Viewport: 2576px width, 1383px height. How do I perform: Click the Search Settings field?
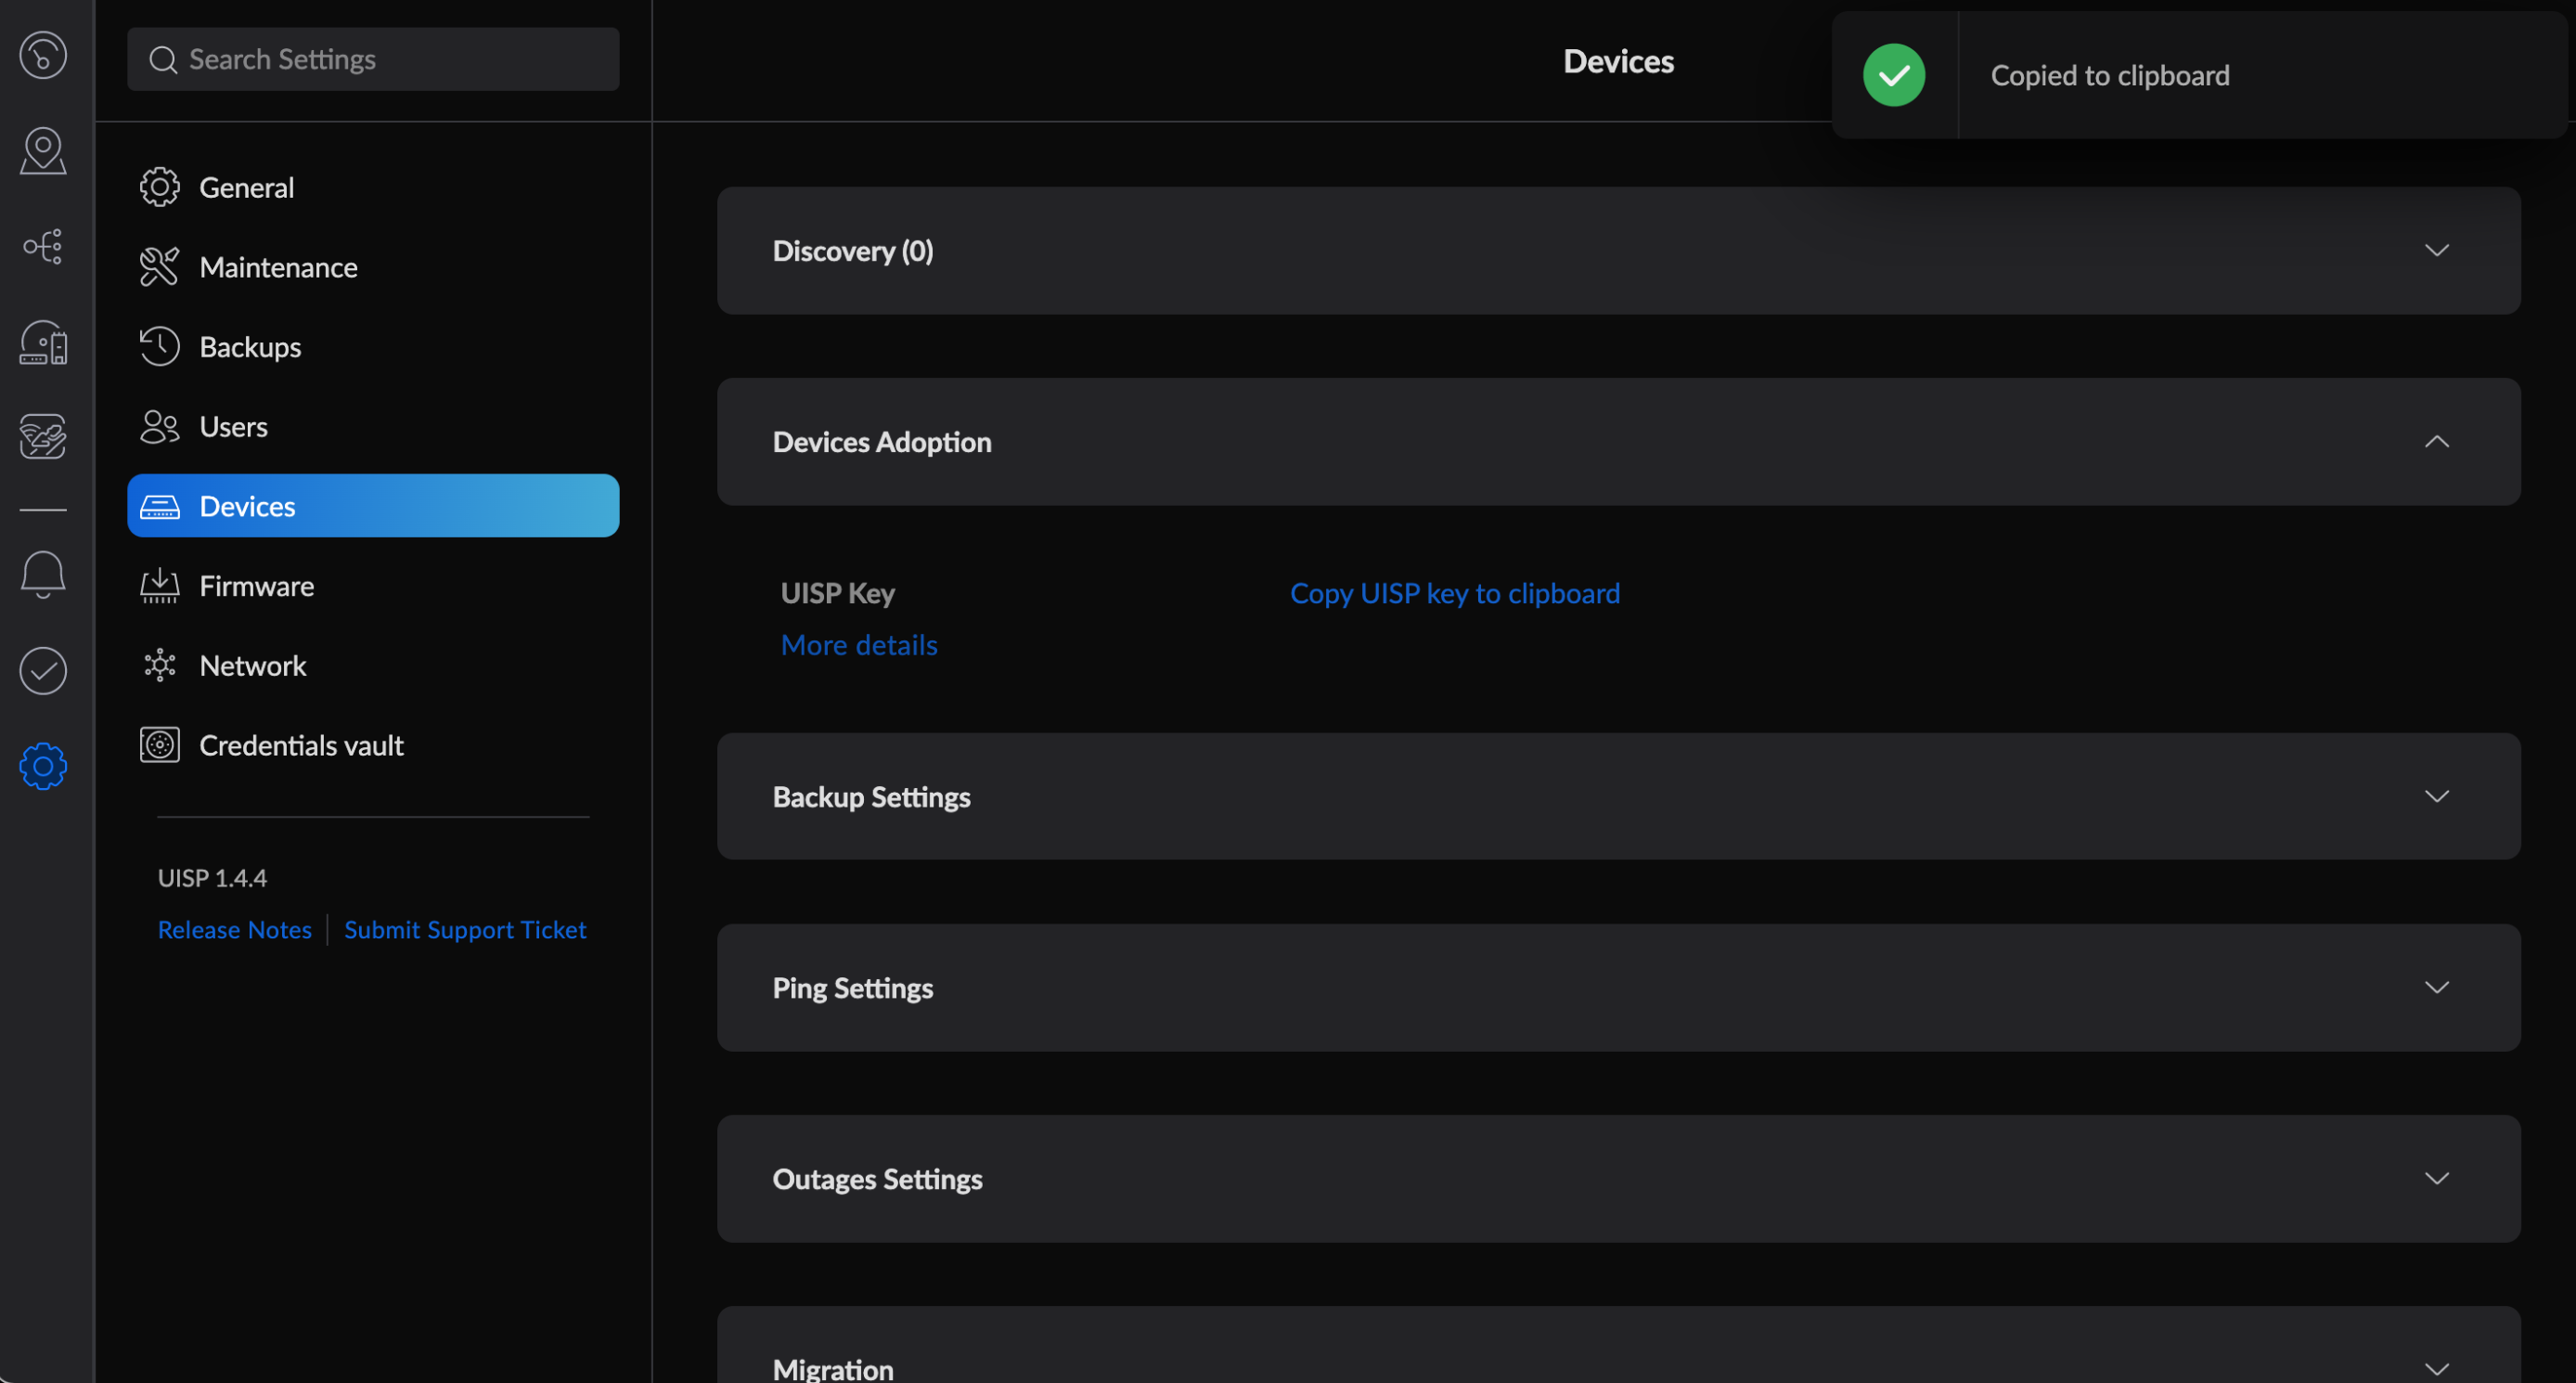pyautogui.click(x=373, y=59)
